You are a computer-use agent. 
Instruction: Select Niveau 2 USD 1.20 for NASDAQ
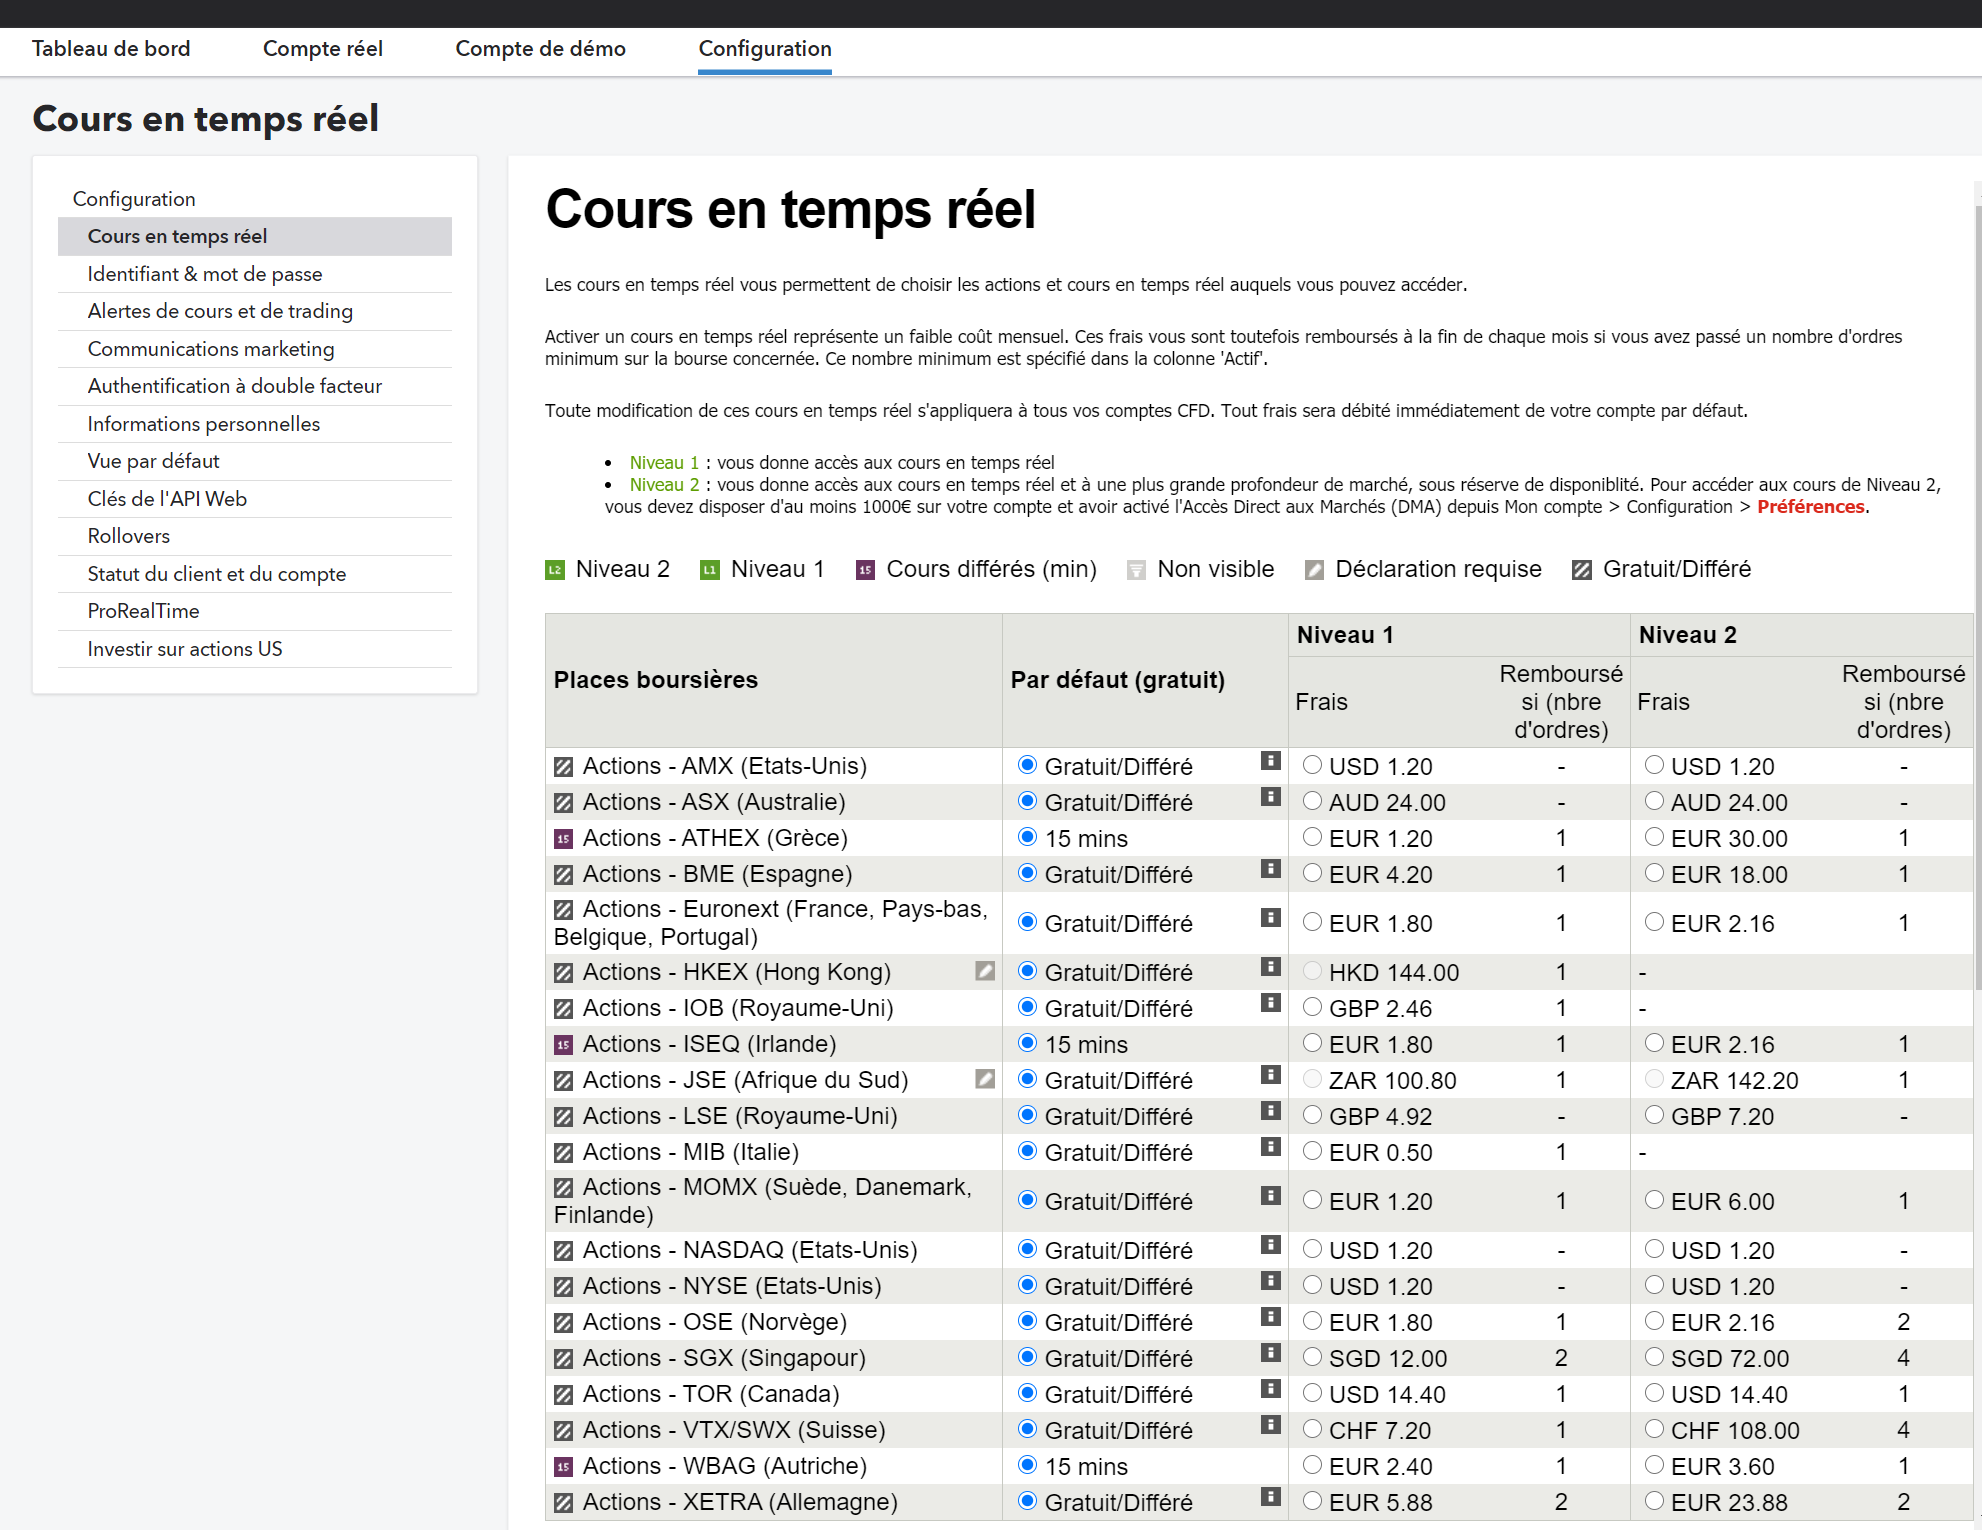tap(1654, 1249)
